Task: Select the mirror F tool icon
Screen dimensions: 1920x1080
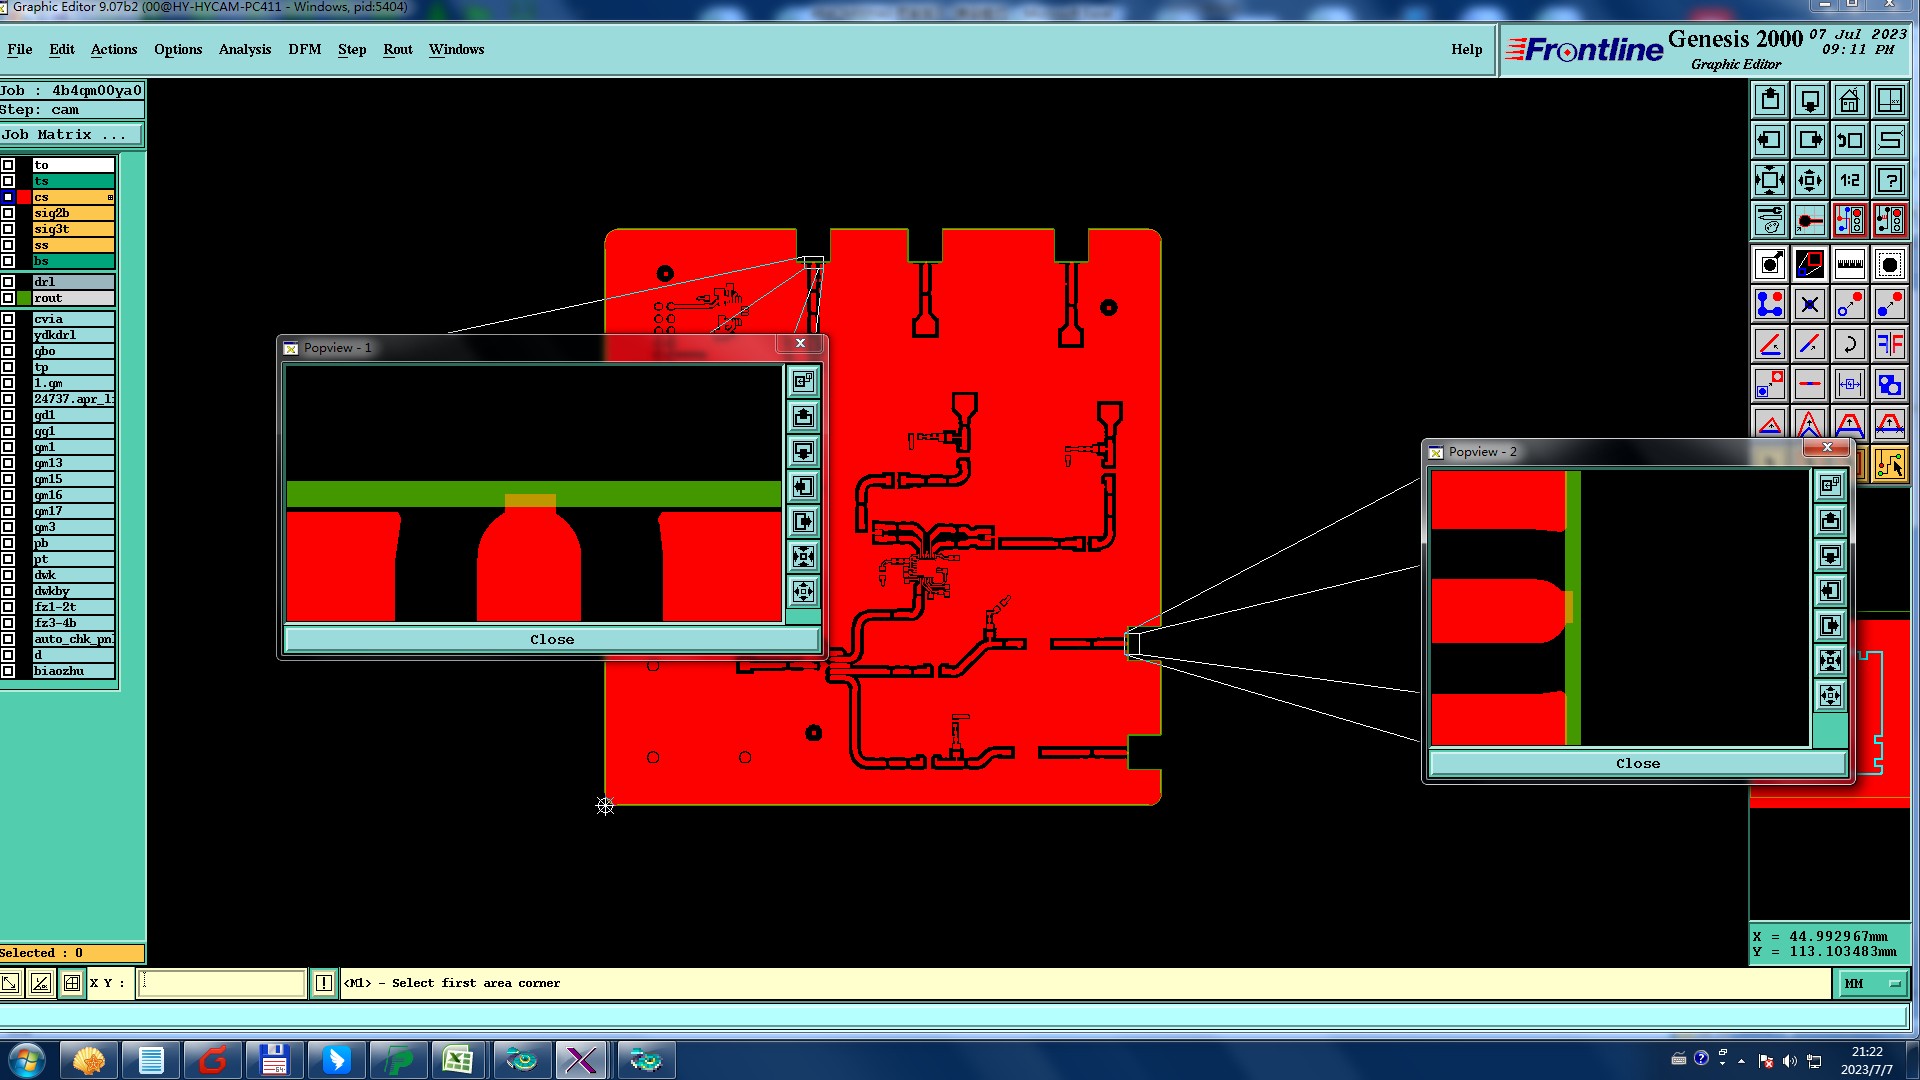Action: (1889, 344)
